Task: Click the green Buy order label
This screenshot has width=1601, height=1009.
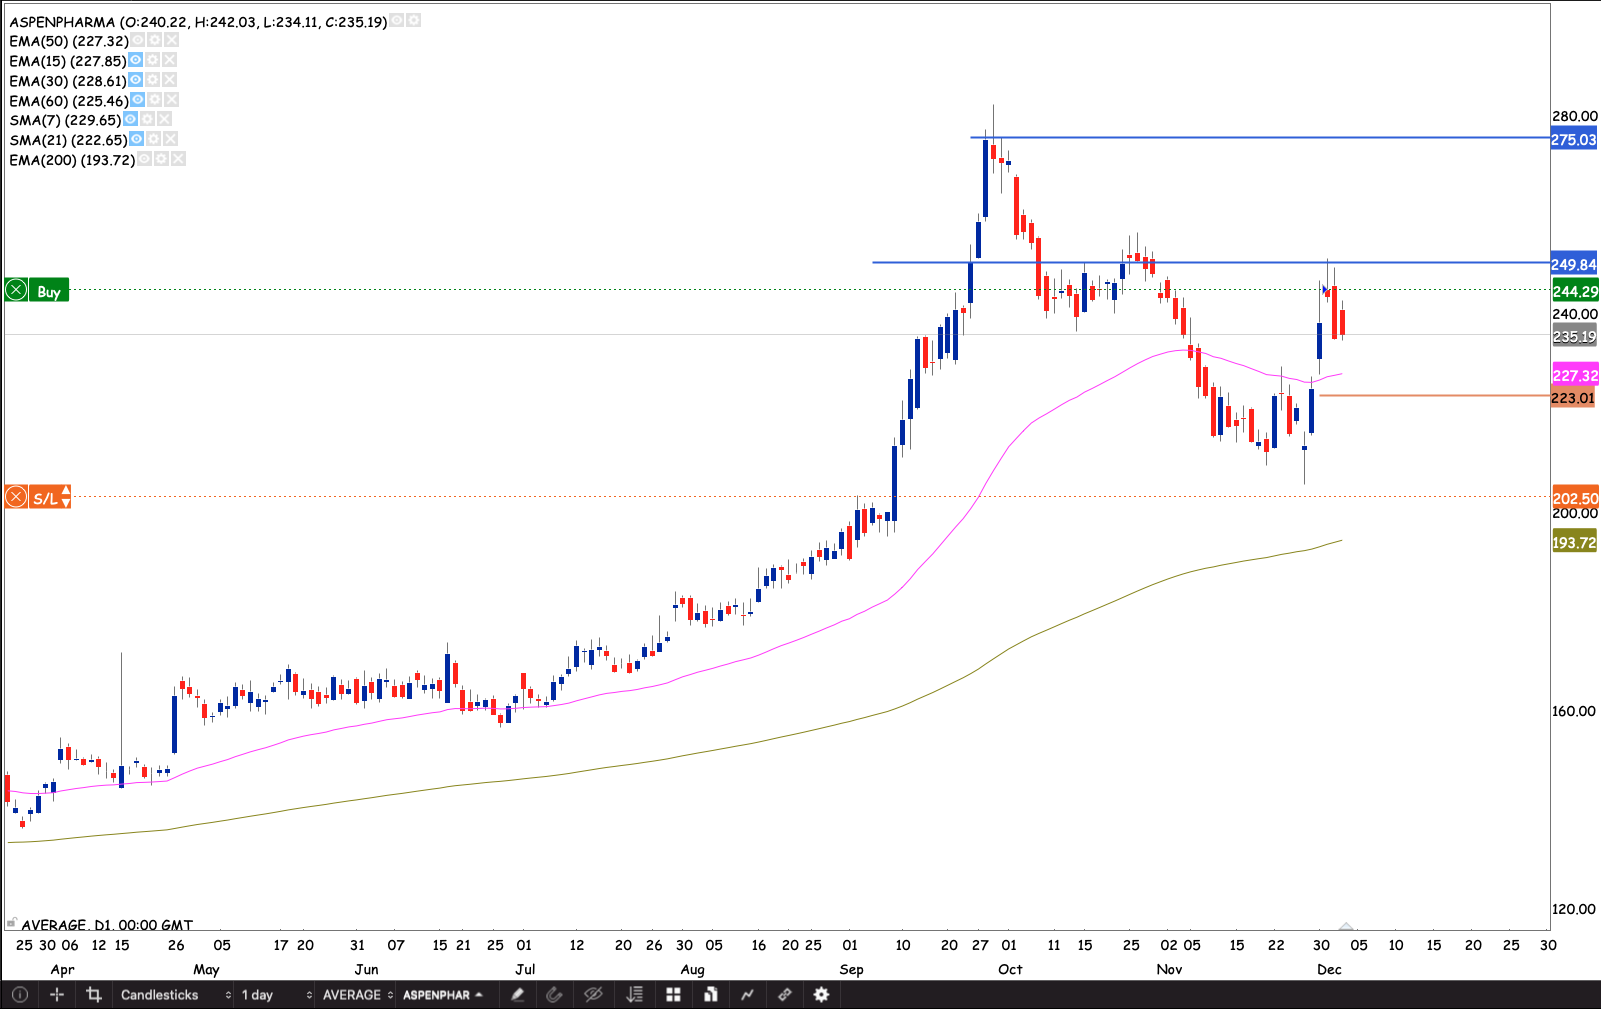Action: 48,291
